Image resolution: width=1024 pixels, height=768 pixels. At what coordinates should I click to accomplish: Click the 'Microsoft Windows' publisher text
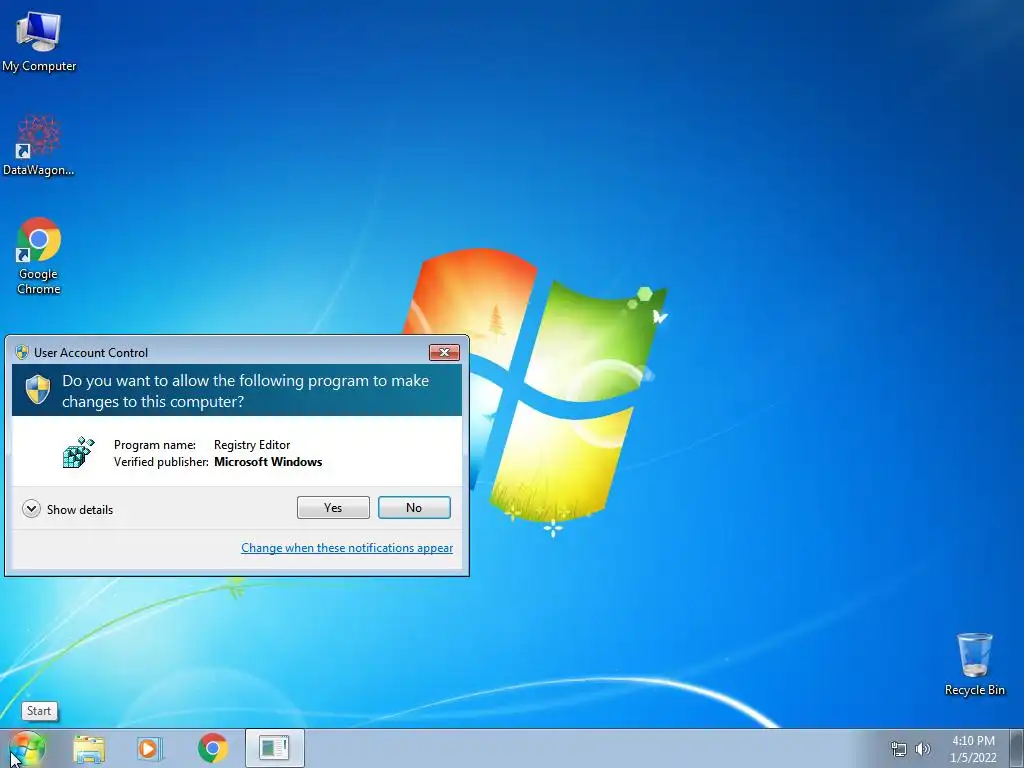268,462
